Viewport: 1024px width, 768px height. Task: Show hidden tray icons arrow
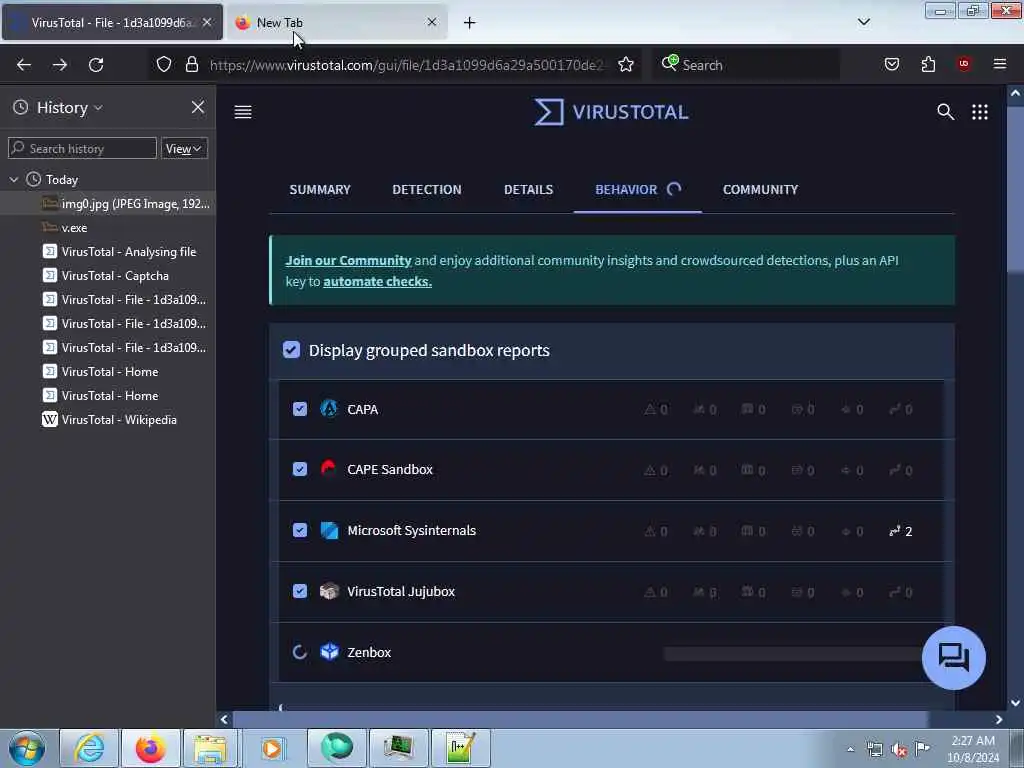850,749
